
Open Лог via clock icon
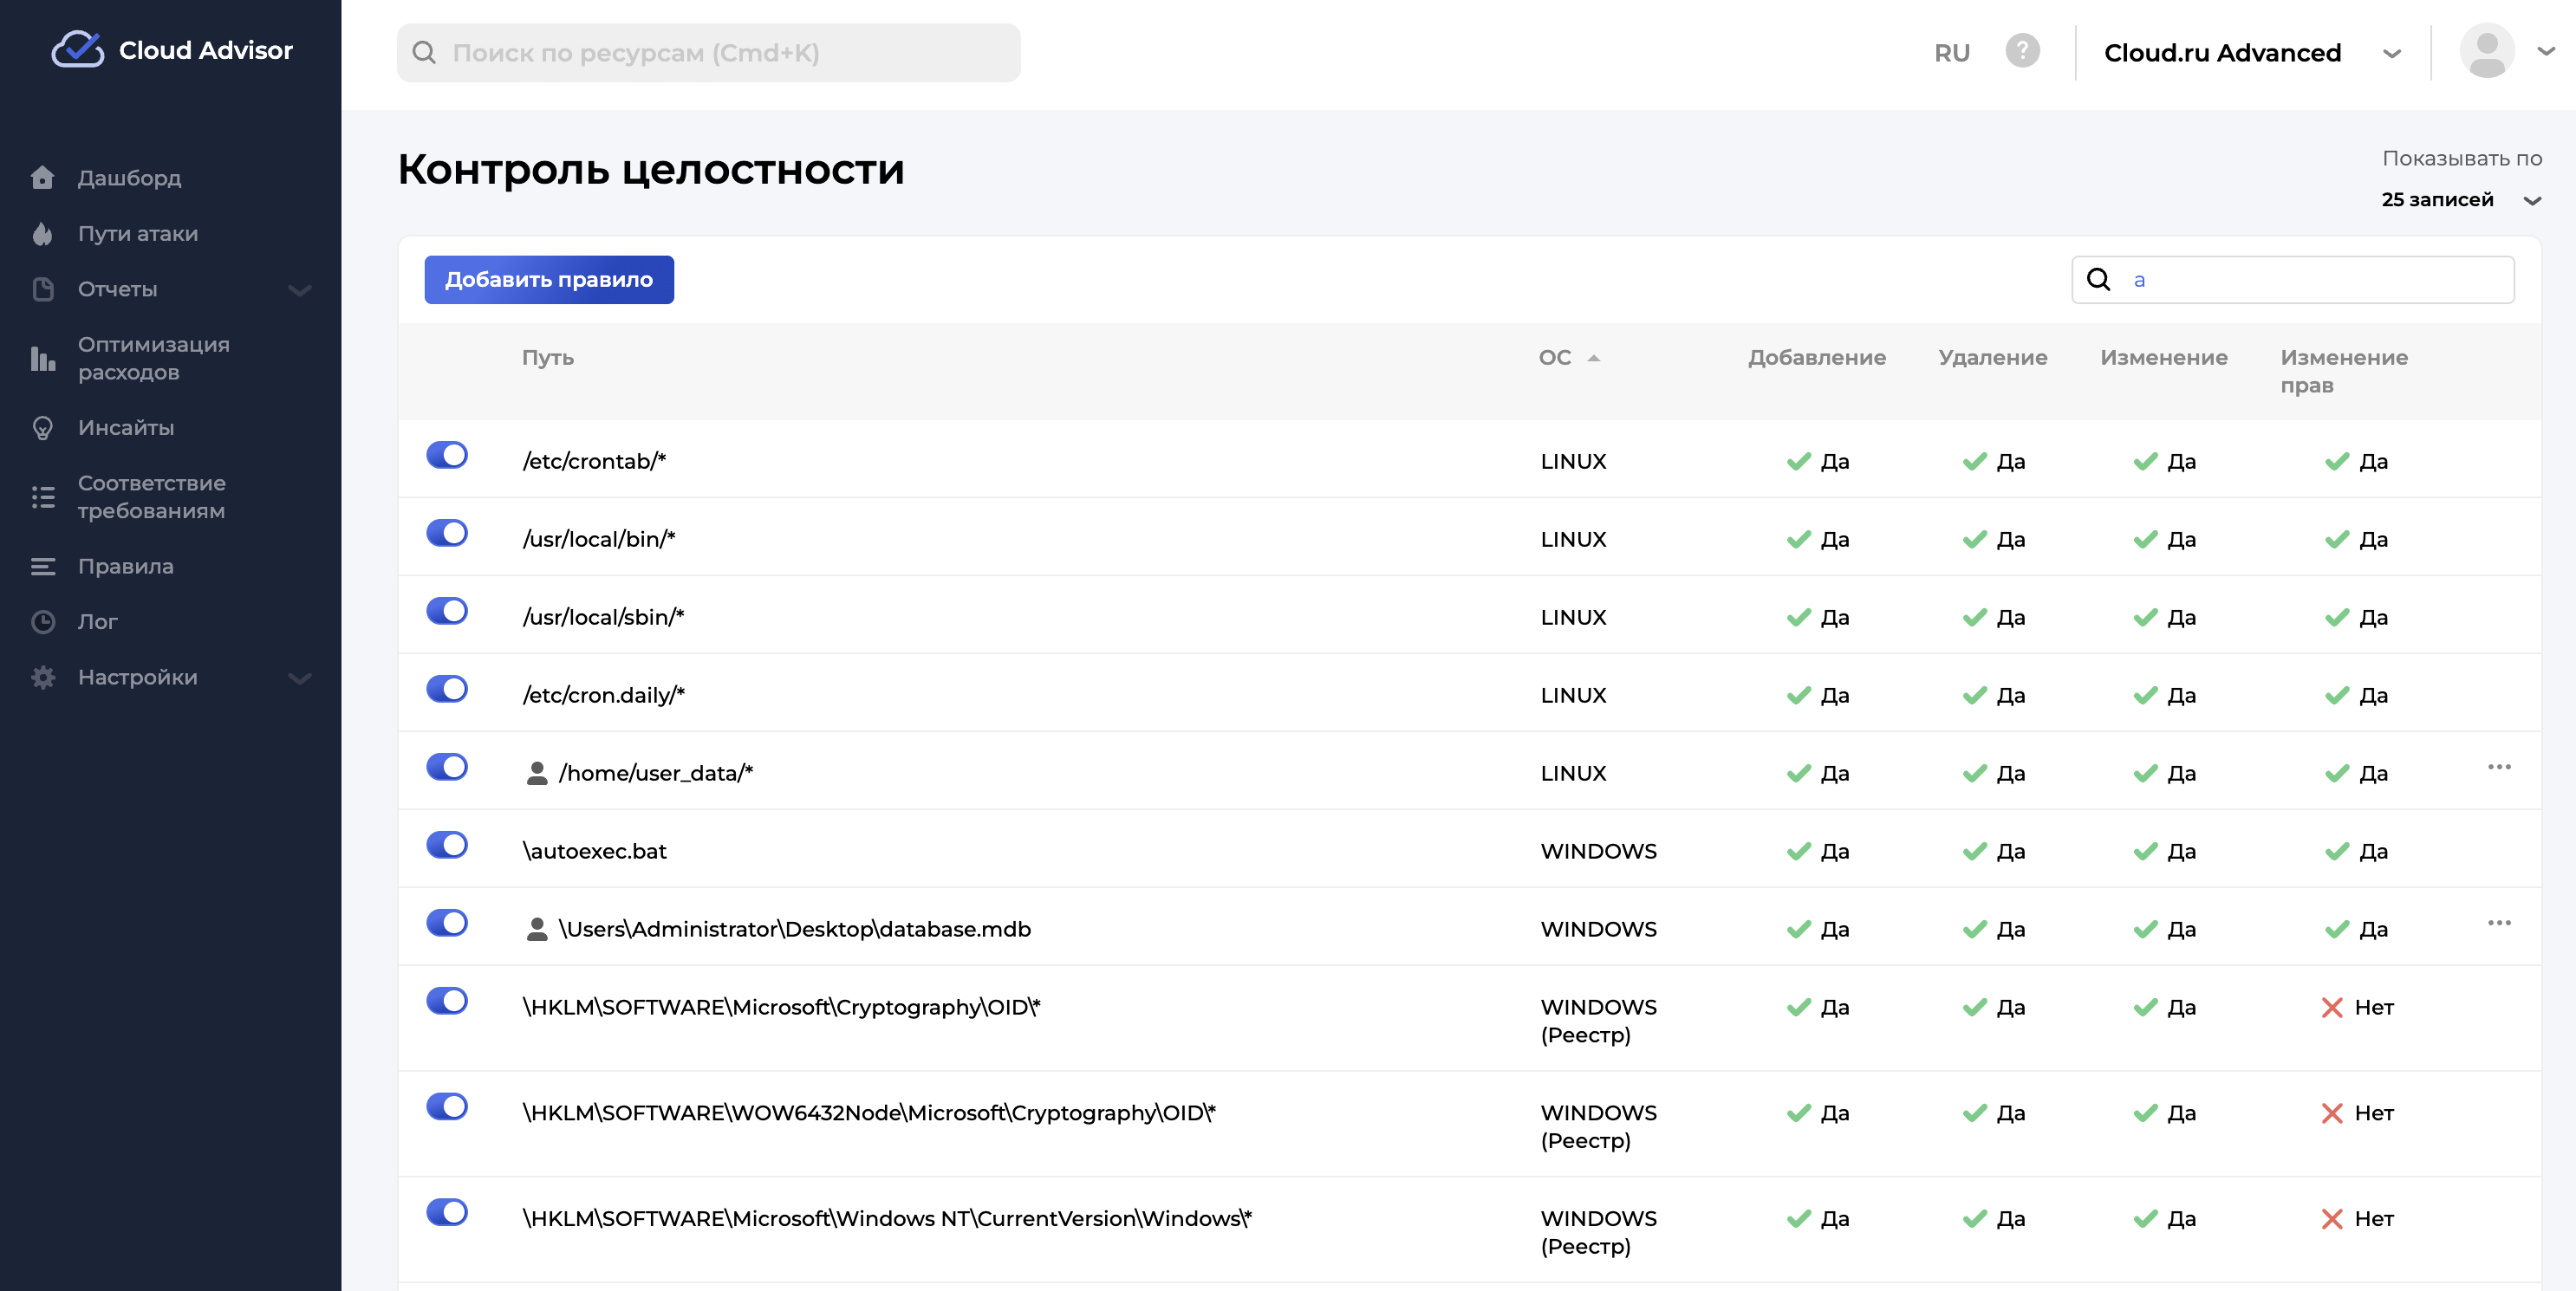(42, 622)
